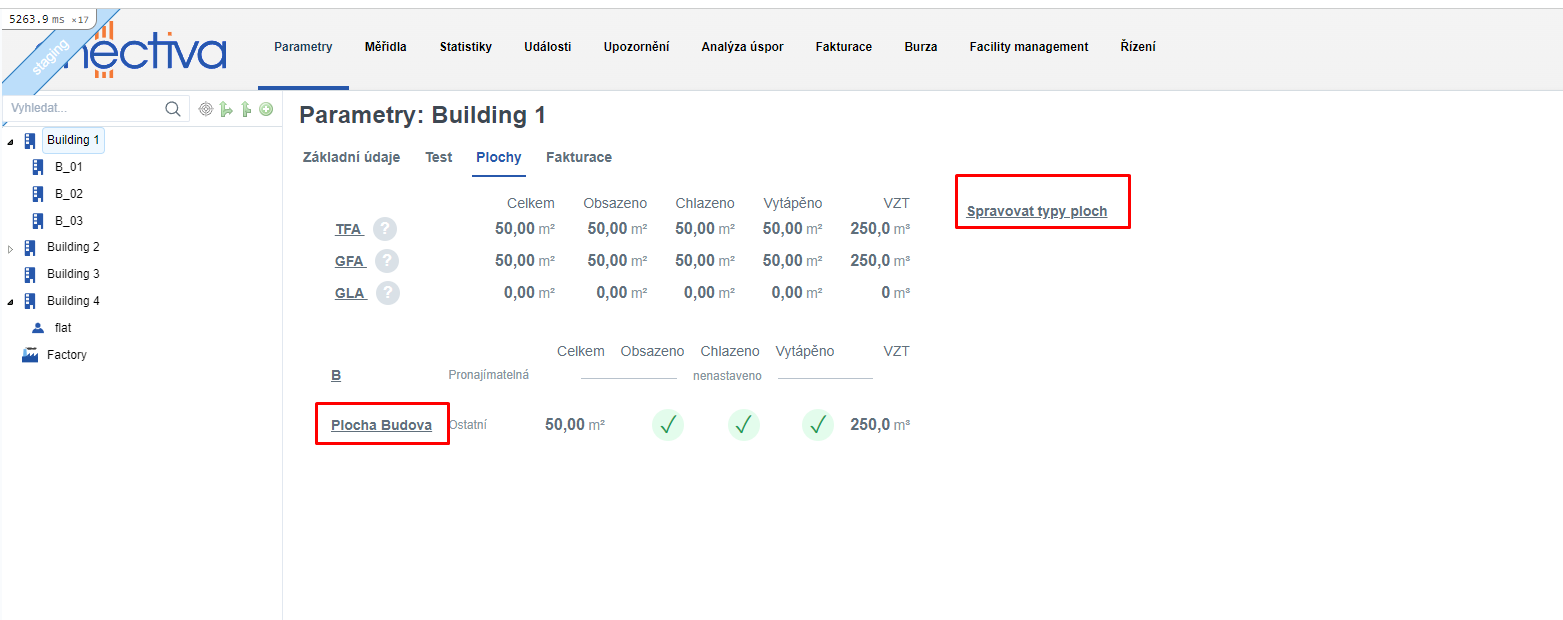Screen dimensions: 1563x620
Task: Open the Statistiky menu
Action: click(465, 47)
